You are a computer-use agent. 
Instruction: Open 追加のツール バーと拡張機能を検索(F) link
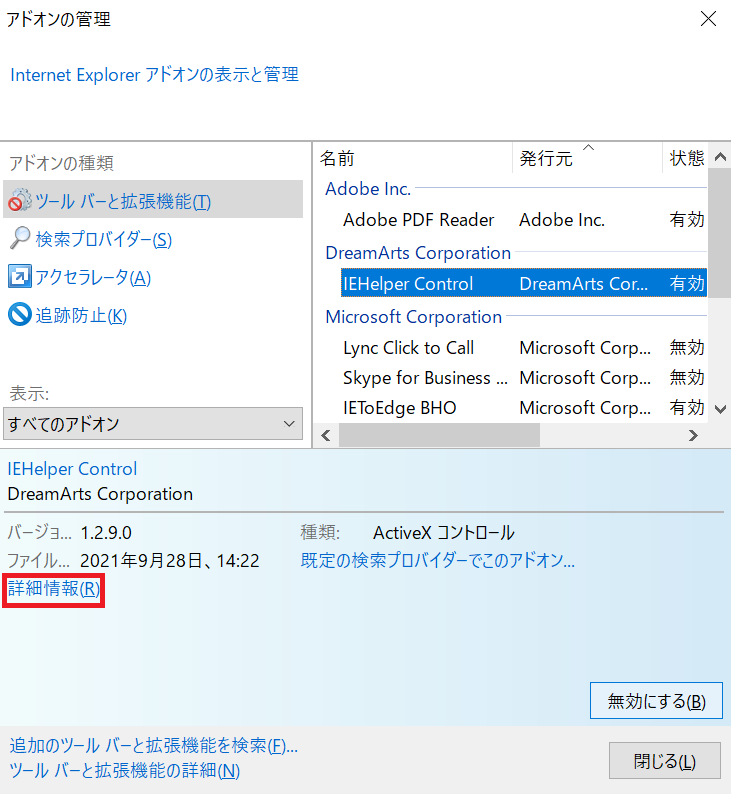[x=153, y=746]
